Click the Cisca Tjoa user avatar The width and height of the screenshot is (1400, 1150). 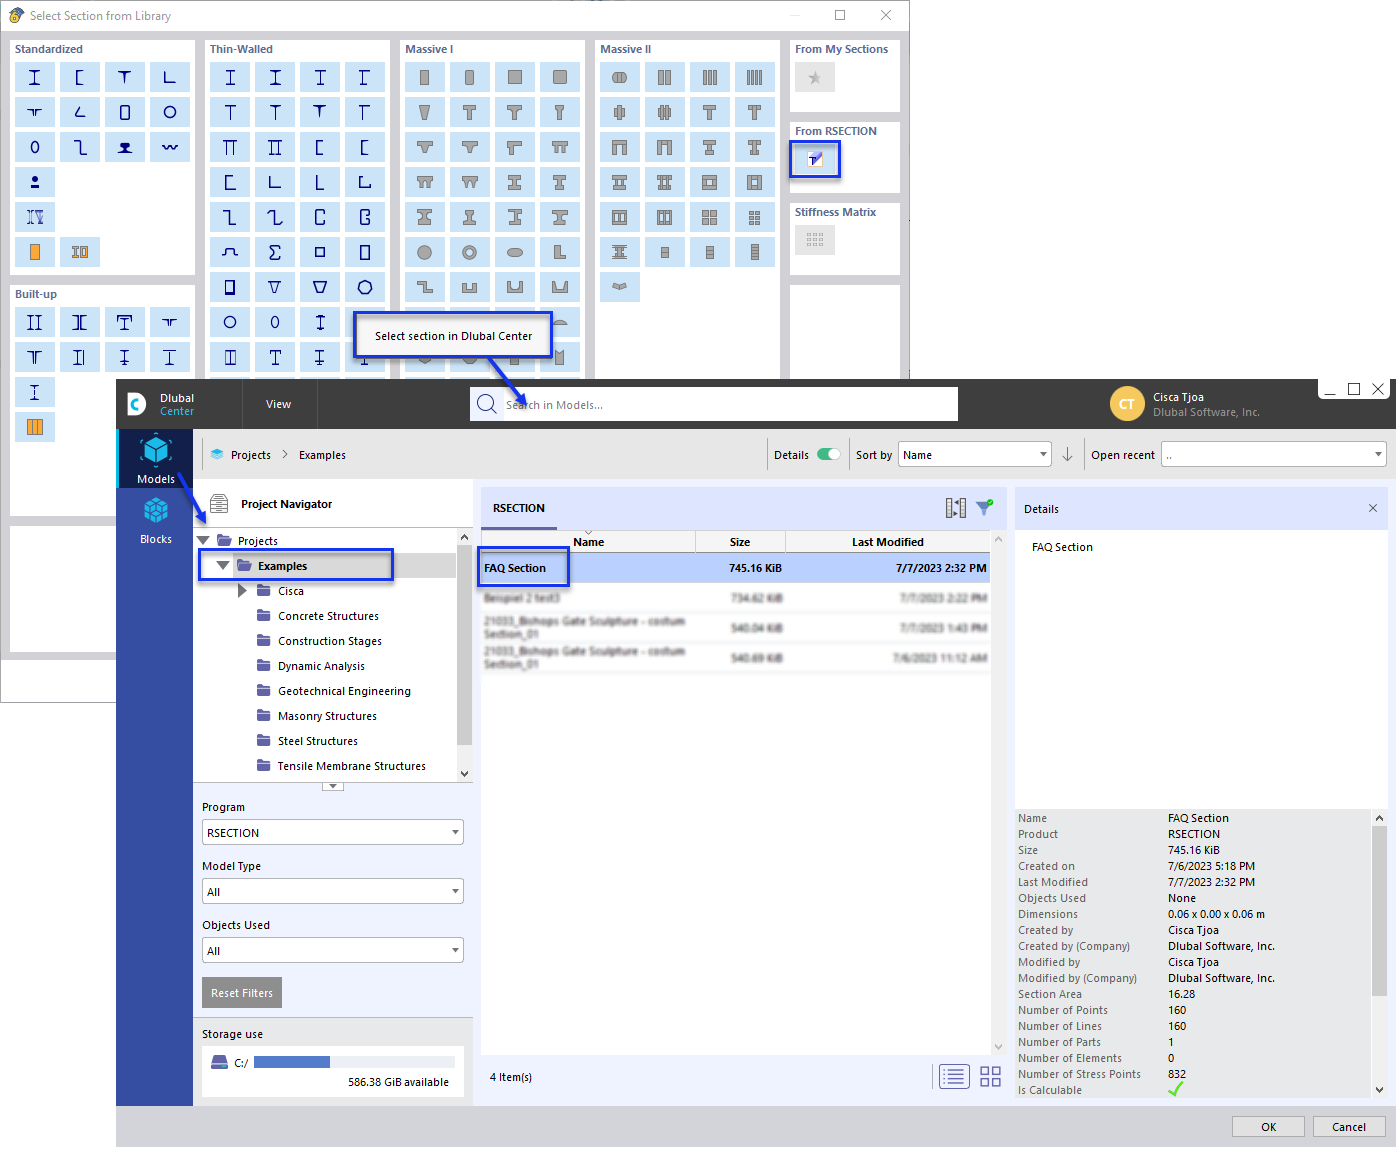[1127, 404]
